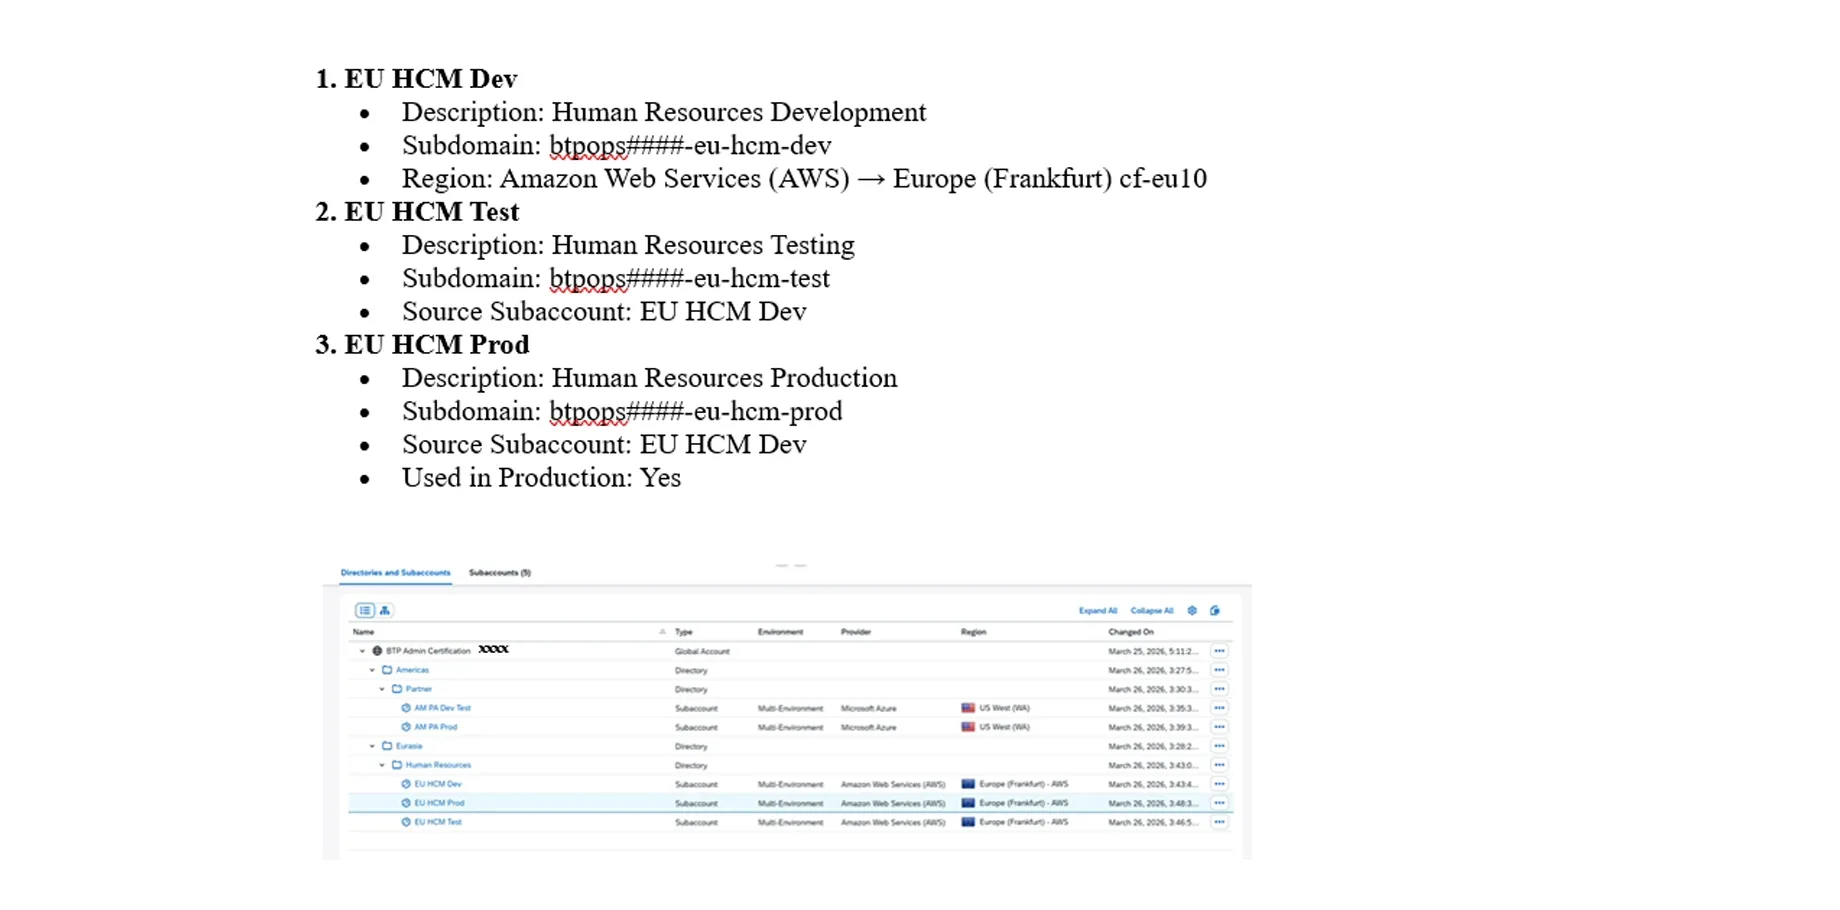Viewport: 1840px width, 910px height.
Task: Collapse the Americas directory
Action: coord(372,670)
